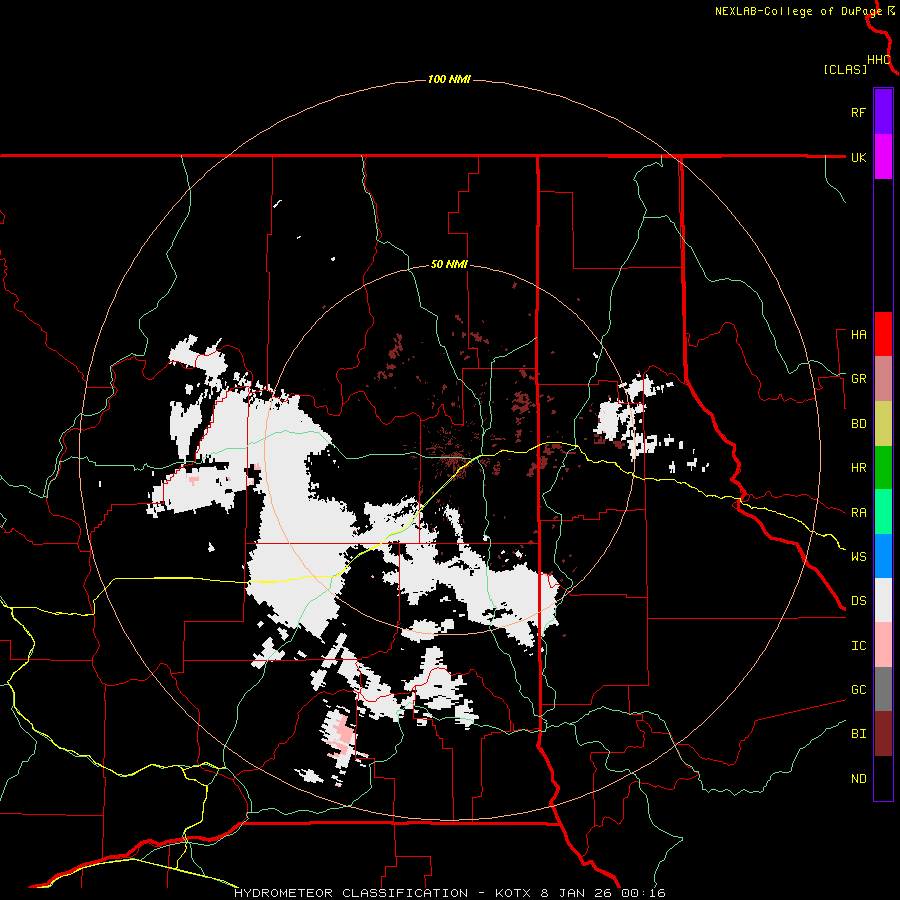Click the WS blue legend swatch

pyautogui.click(x=883, y=556)
